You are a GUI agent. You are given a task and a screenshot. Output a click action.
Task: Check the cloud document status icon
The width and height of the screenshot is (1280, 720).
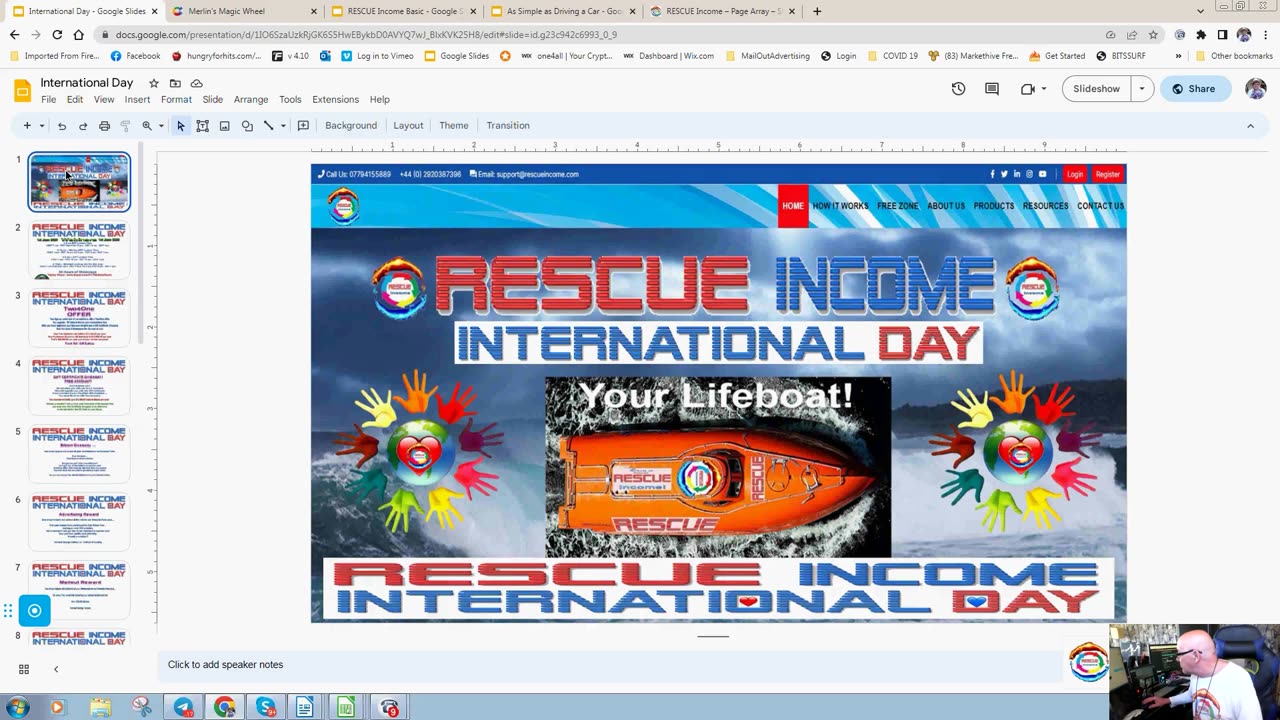(197, 83)
